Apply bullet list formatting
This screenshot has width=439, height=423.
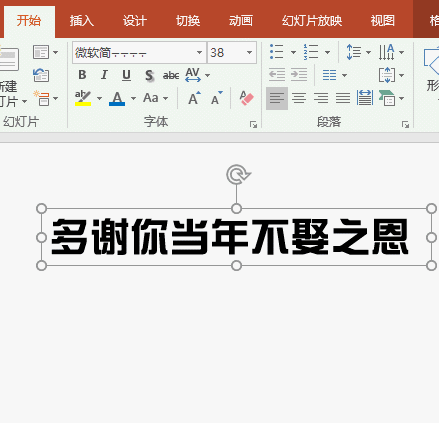coord(277,52)
